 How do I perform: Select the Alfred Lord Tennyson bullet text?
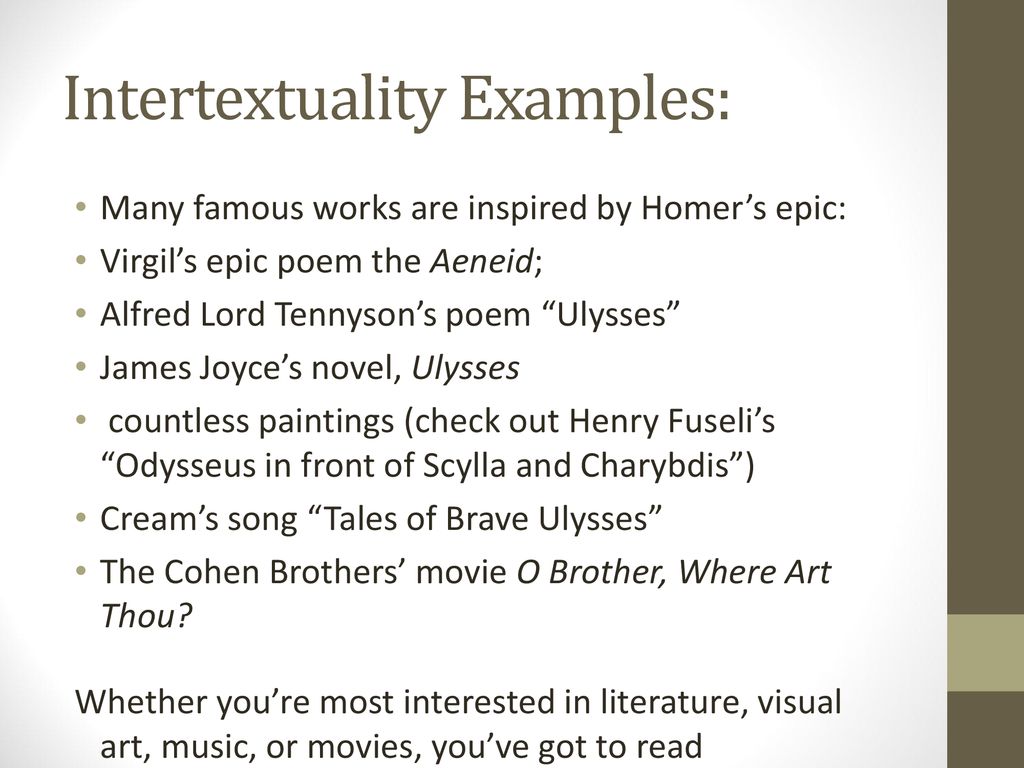(x=390, y=315)
